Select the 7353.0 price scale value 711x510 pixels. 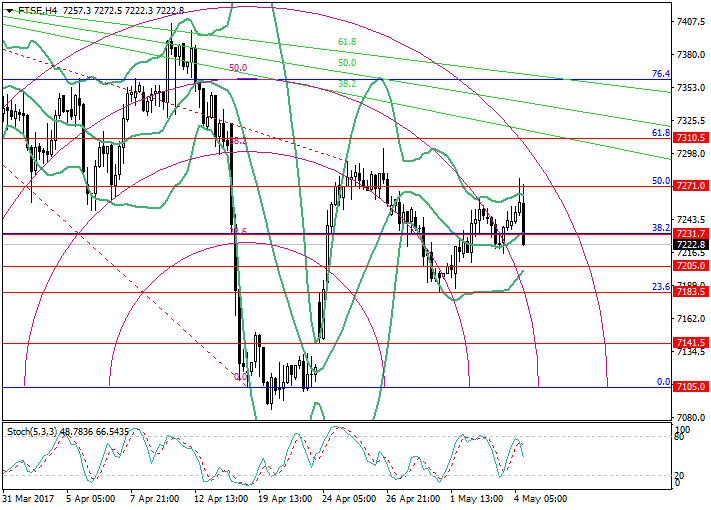[691, 87]
